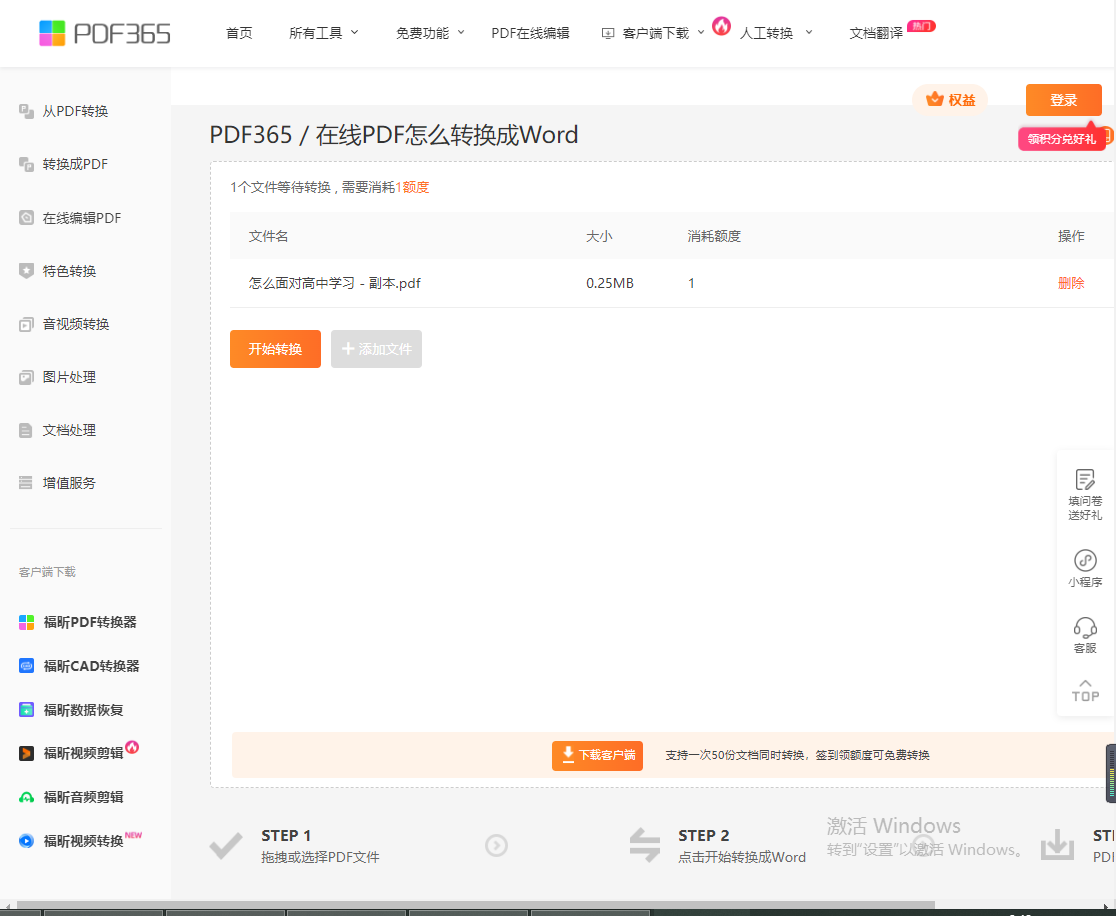Image resolution: width=1116 pixels, height=916 pixels.
Task: Select 在线编辑PDF in the sidebar
Action: pos(82,218)
